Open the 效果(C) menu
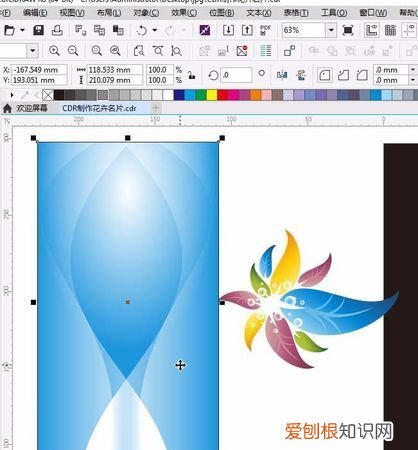Viewport: 418px width, 450px height. point(184,13)
